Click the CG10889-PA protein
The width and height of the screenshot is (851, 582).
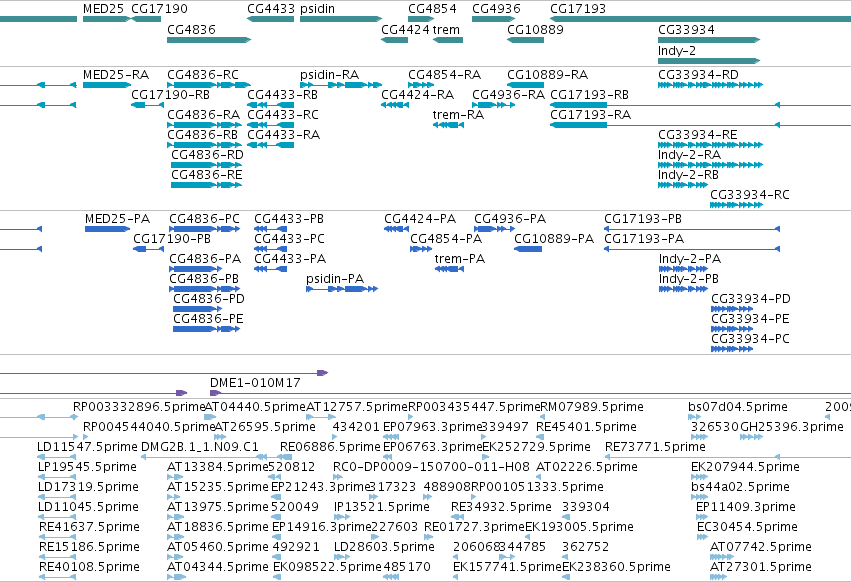click(x=554, y=239)
